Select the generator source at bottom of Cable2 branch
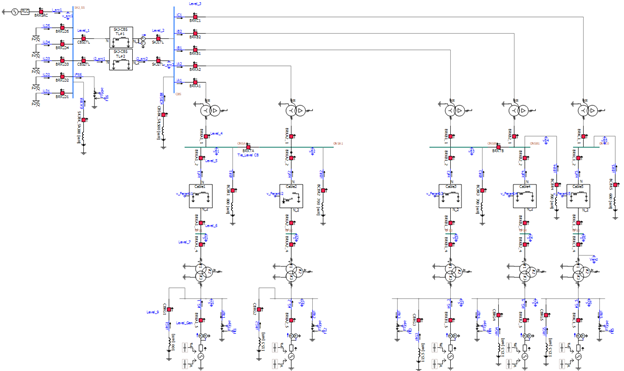 click(291, 356)
